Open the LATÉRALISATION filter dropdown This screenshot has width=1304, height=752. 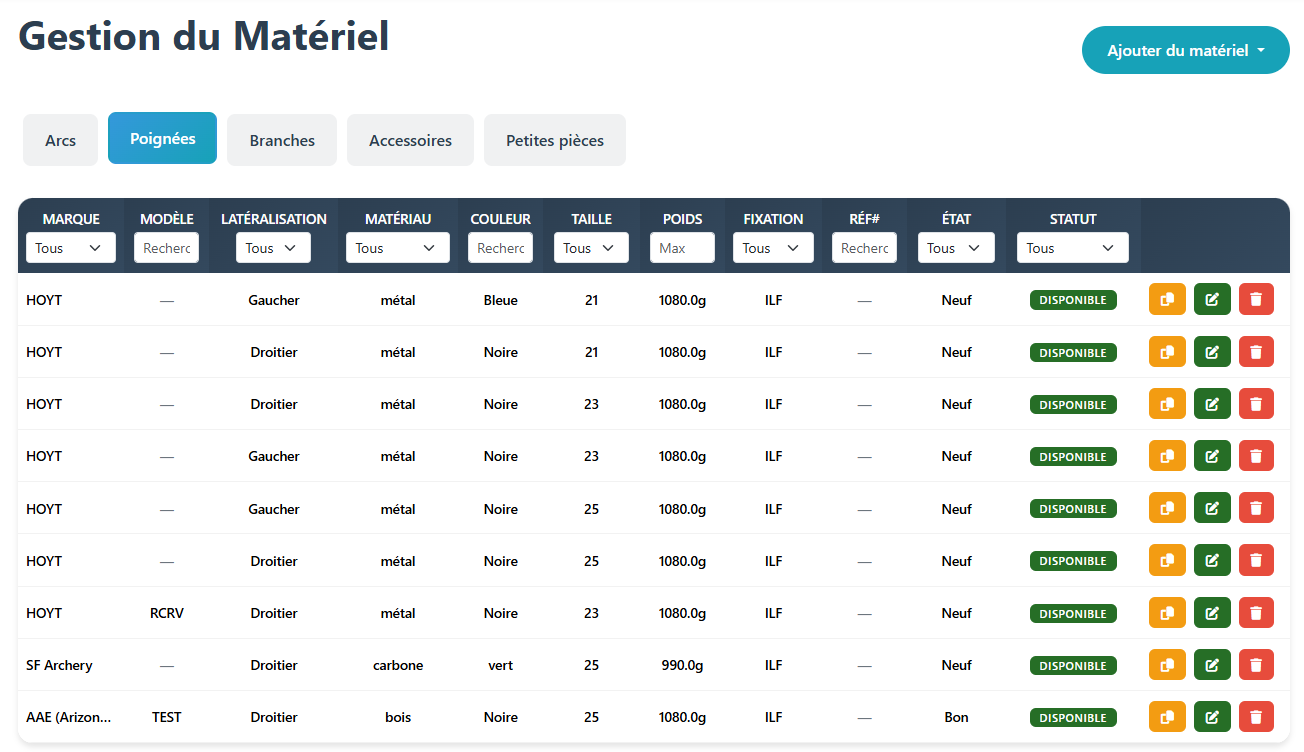pos(272,247)
